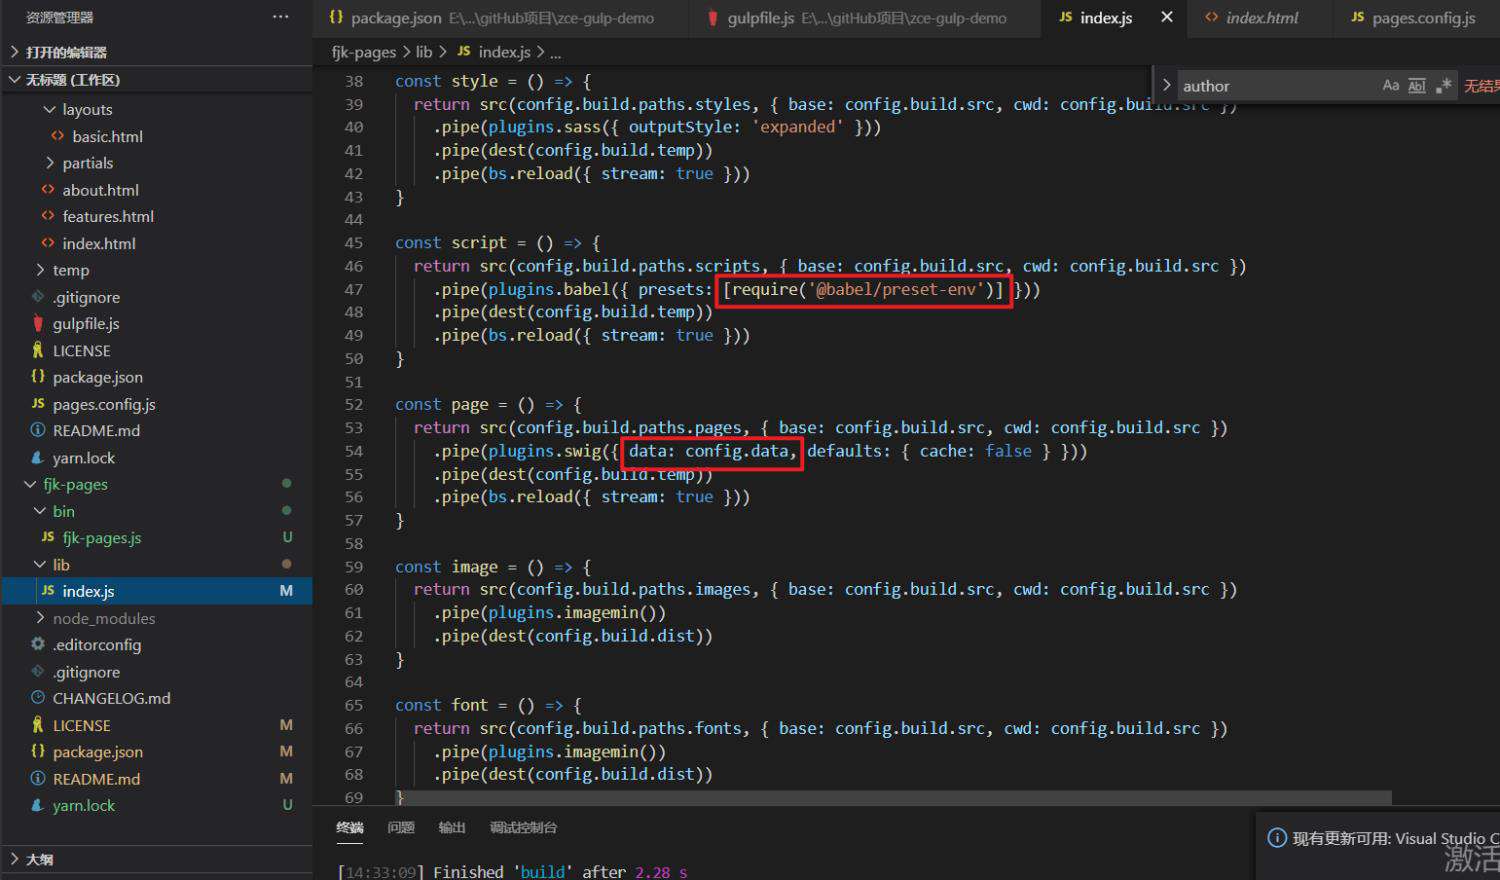
Task: Switch to the gulpfile.js editor tab
Action: 865,18
